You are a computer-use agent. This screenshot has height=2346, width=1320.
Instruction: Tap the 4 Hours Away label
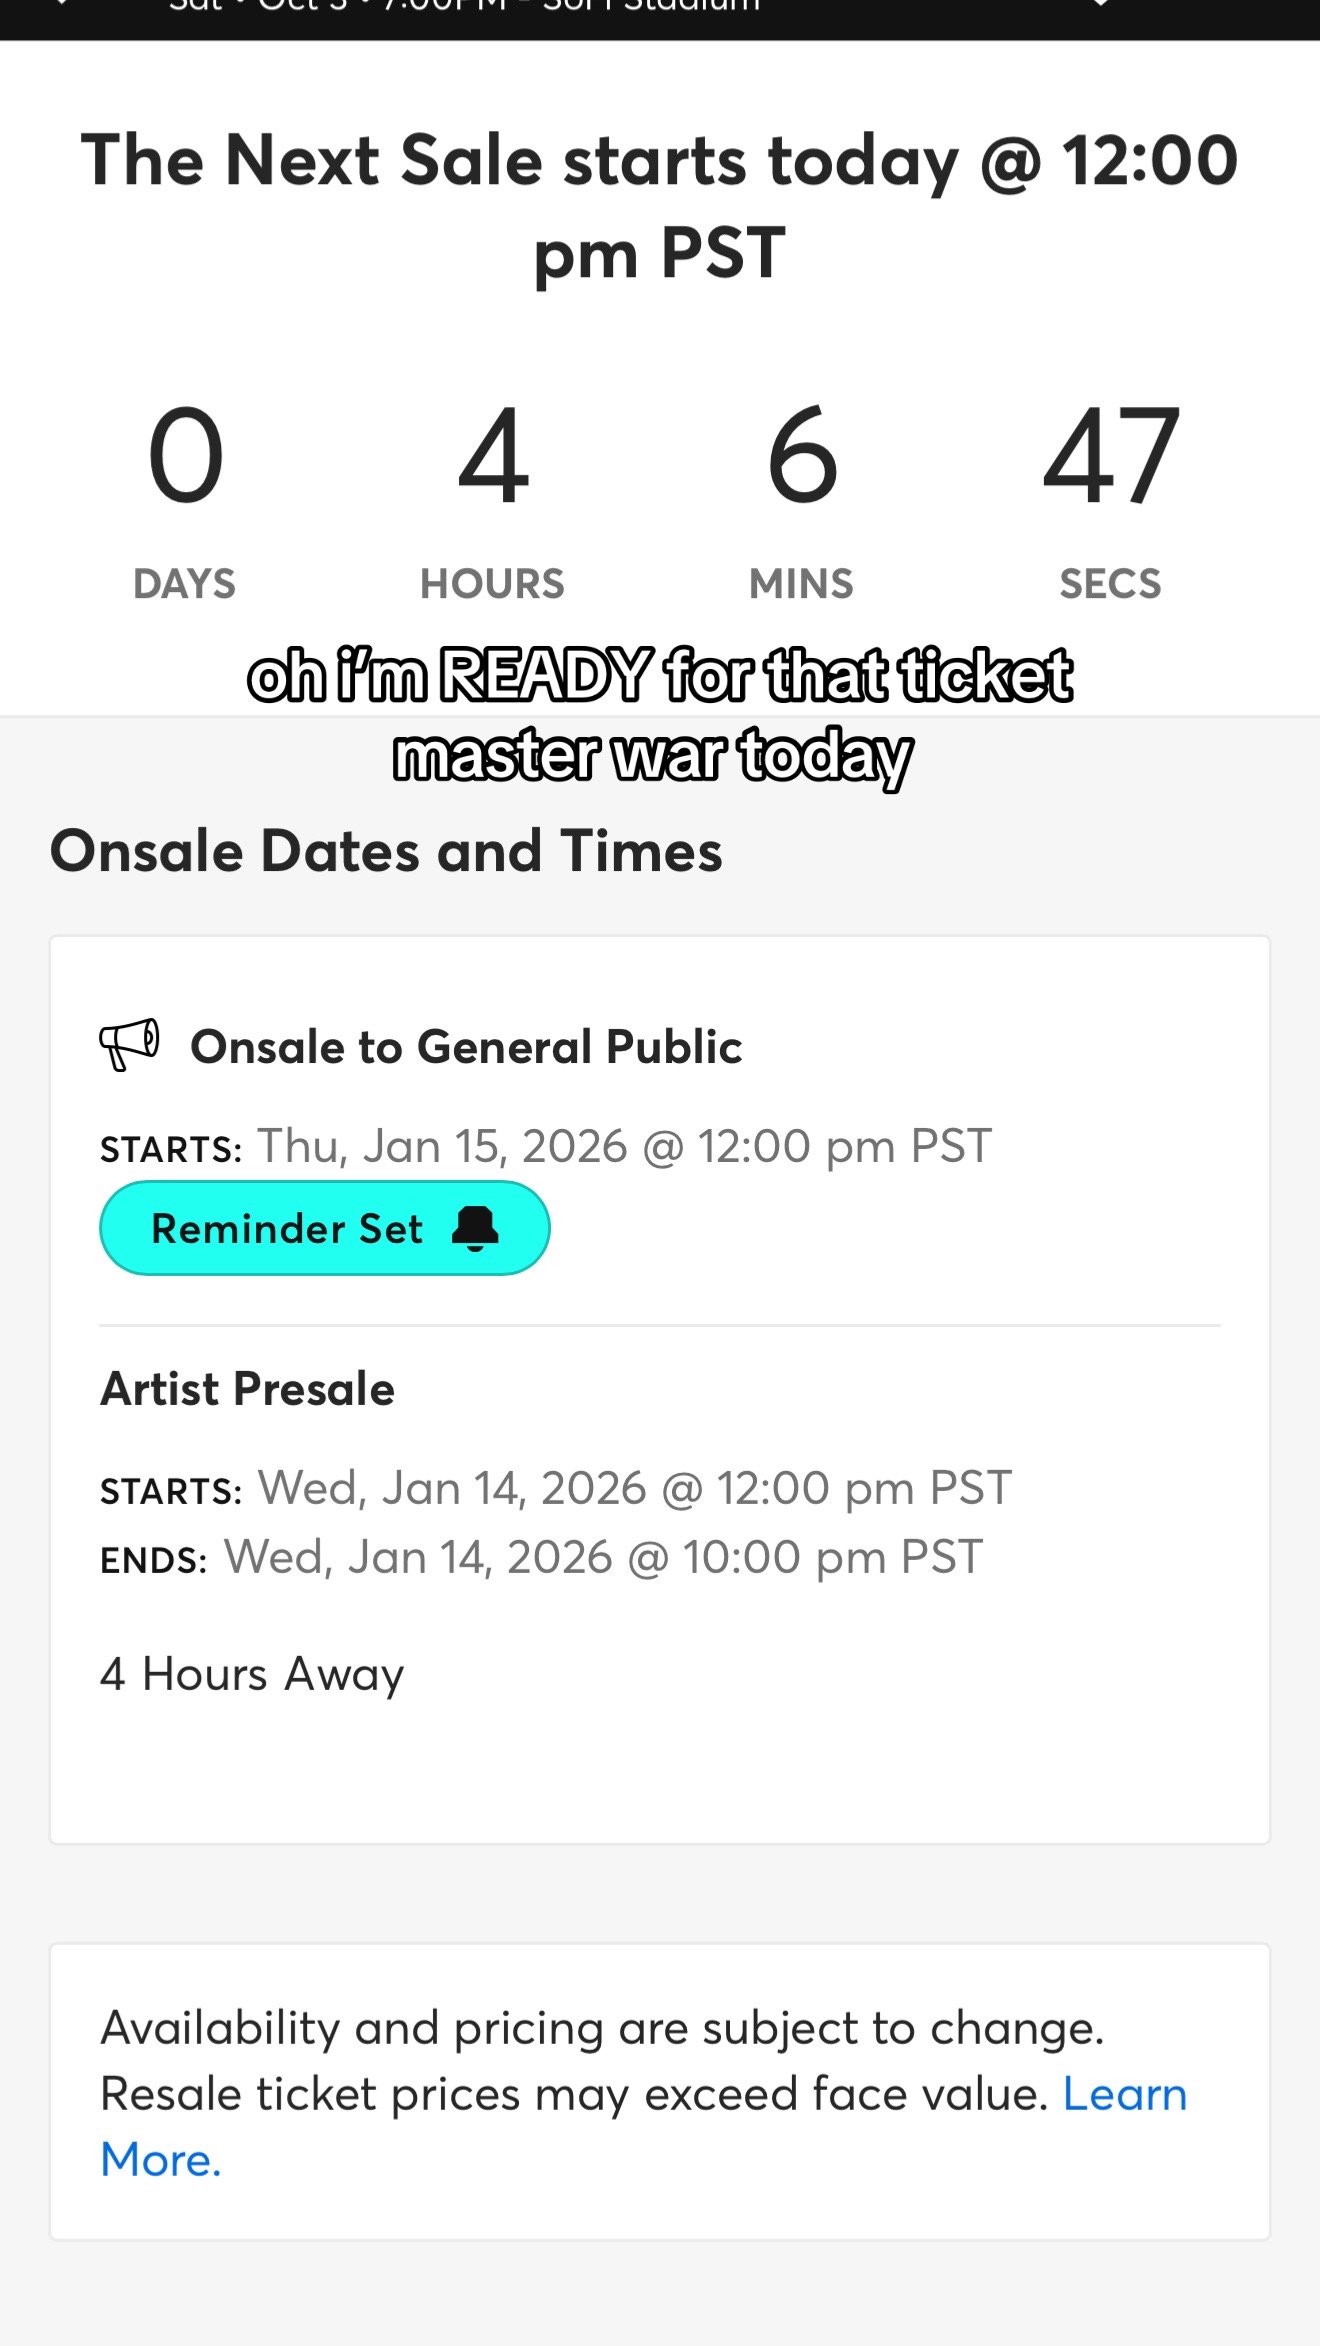tap(252, 1674)
